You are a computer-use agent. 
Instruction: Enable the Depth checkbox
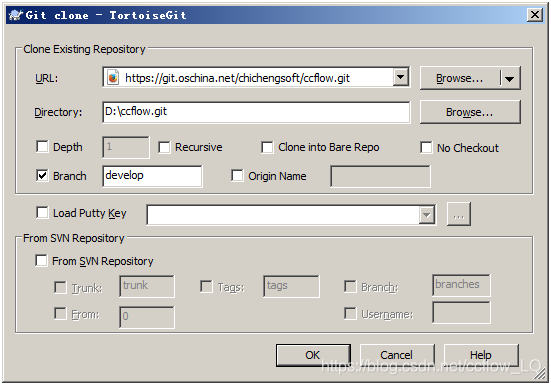(x=42, y=146)
